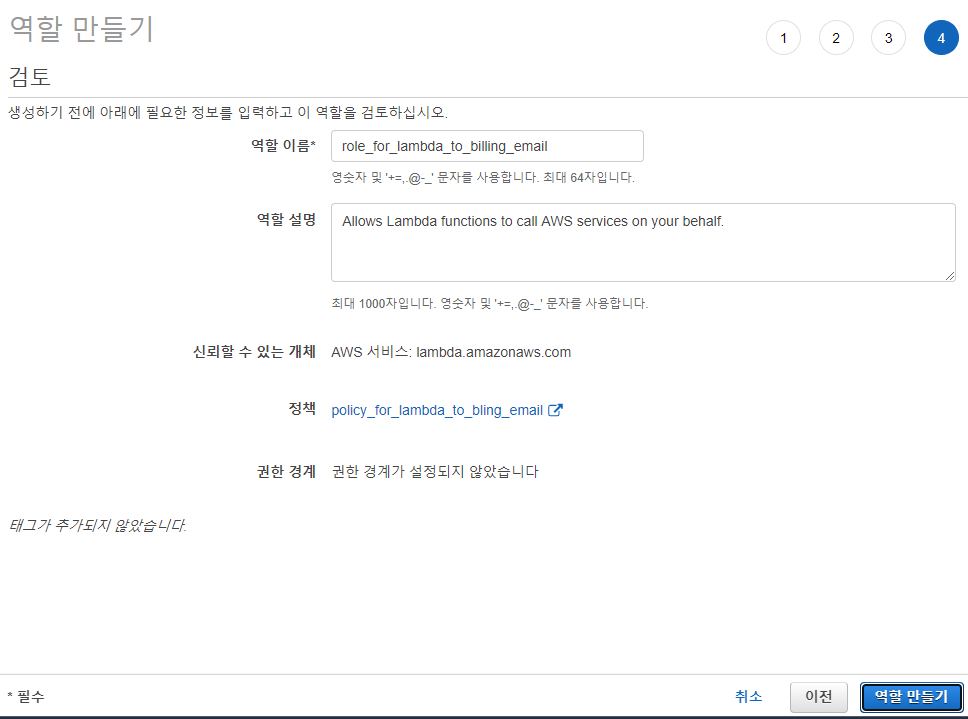968x719 pixels.
Task: Click the blue 역할 만들기 create role button
Action: (911, 697)
